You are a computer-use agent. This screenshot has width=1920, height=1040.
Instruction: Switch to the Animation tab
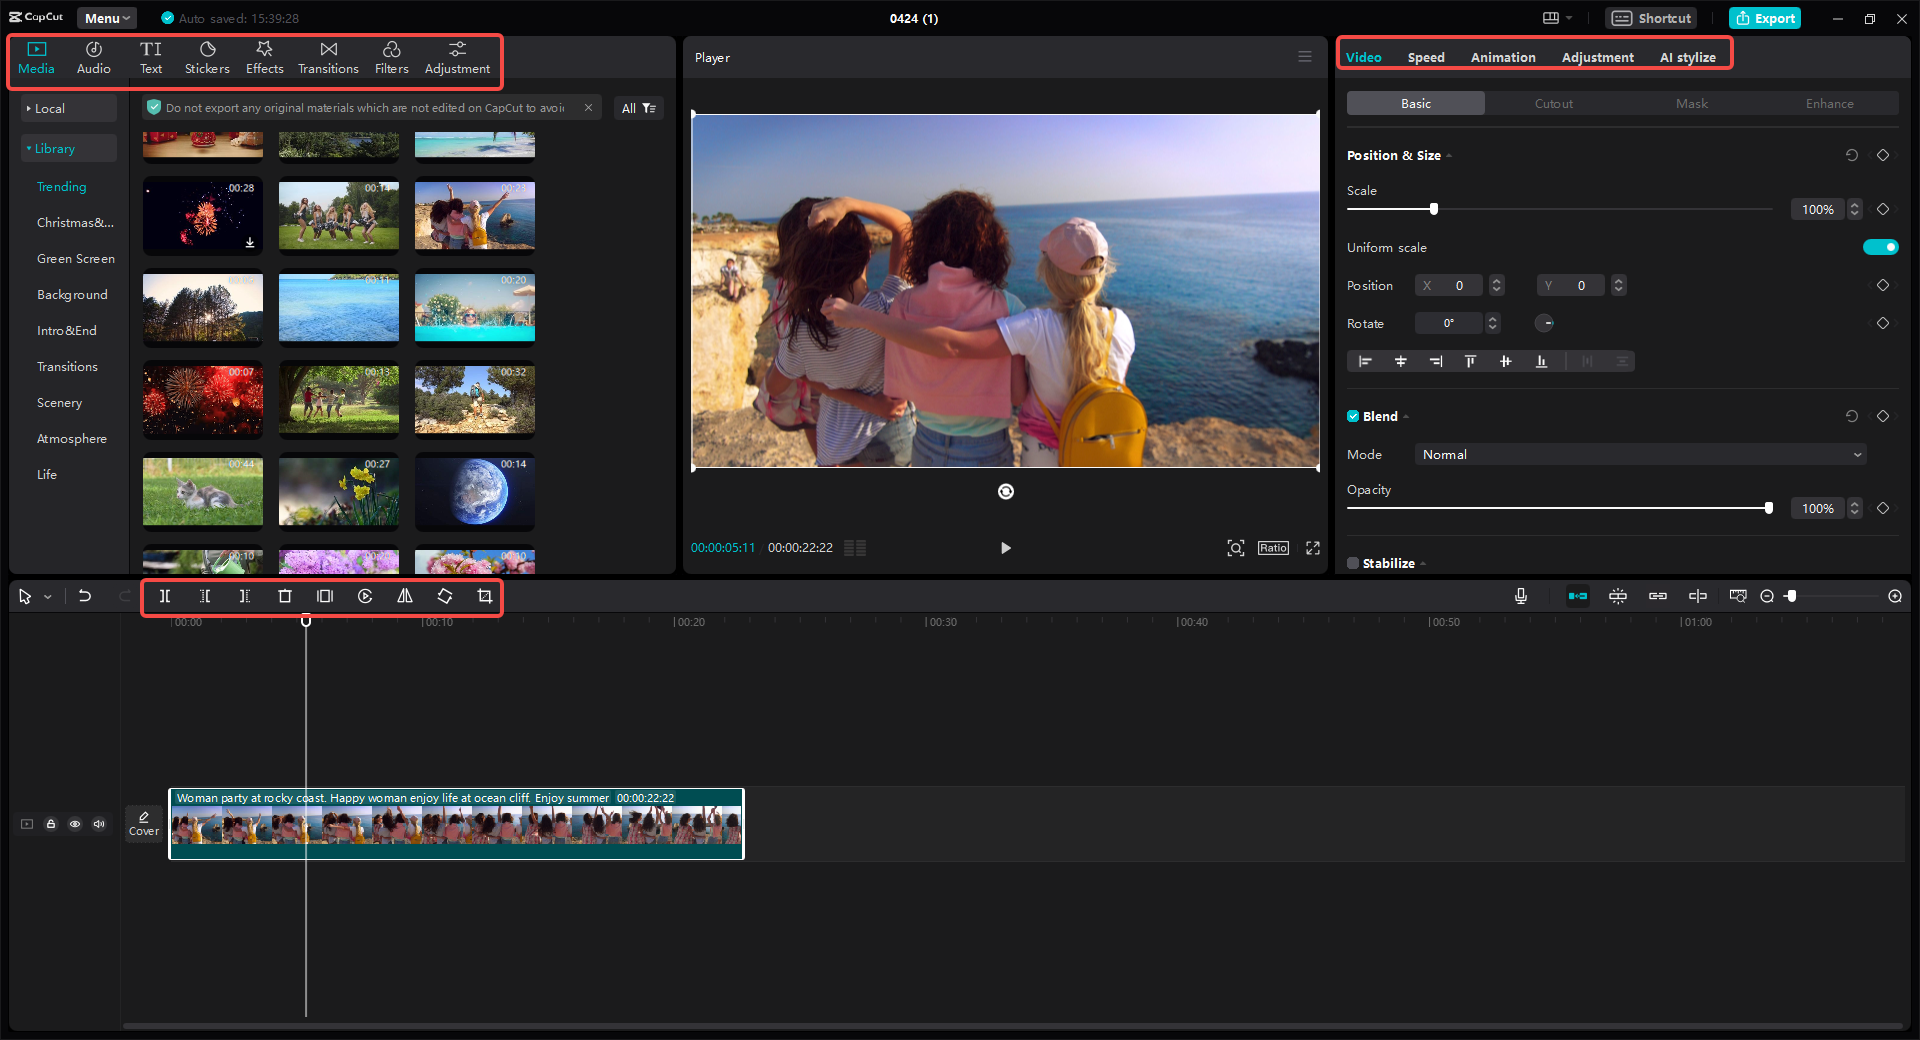click(x=1502, y=57)
